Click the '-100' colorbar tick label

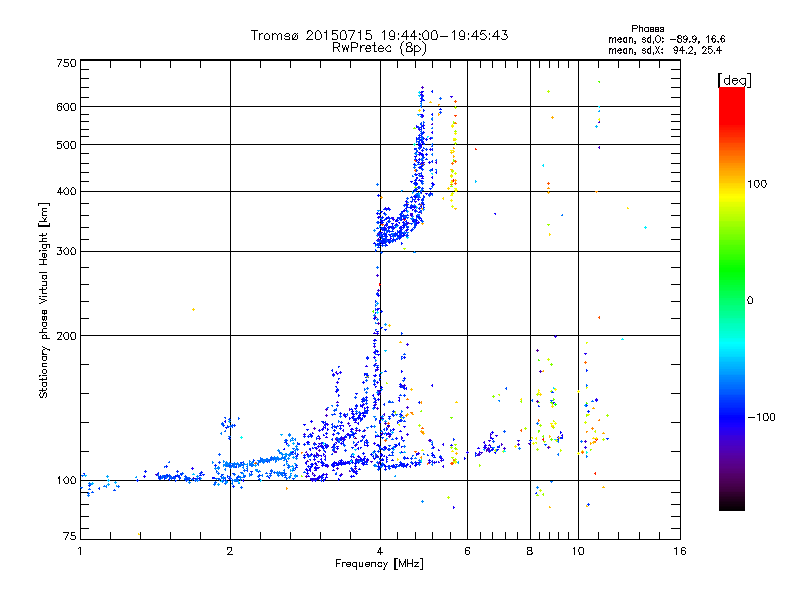coord(761,417)
